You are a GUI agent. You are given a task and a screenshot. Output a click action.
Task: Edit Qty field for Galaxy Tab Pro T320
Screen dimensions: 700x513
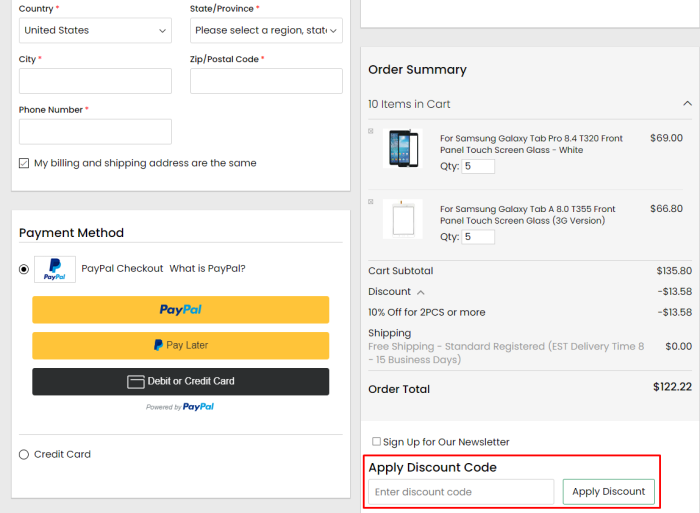tap(478, 167)
